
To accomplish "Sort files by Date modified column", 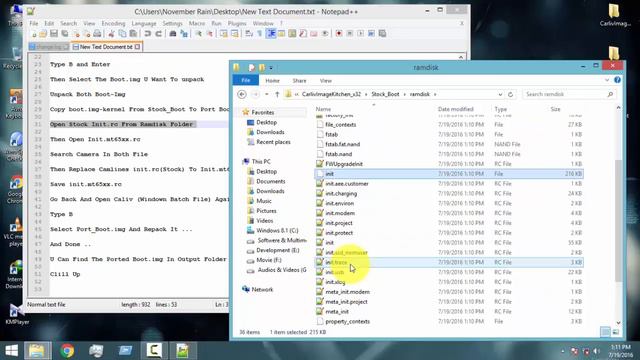I will [456, 109].
